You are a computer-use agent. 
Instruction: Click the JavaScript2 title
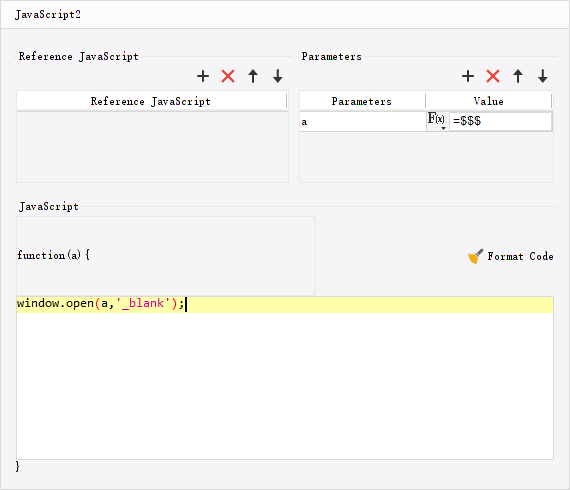click(x=48, y=15)
